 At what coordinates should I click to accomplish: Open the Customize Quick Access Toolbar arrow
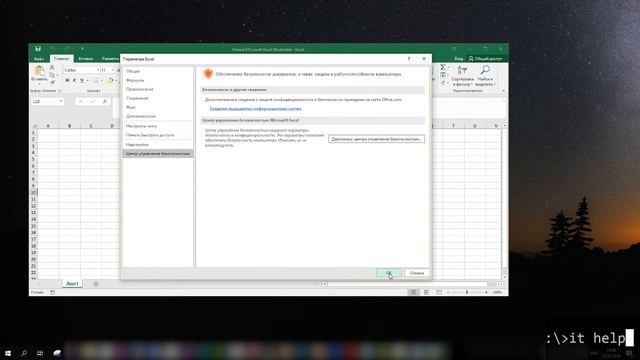click(82, 49)
